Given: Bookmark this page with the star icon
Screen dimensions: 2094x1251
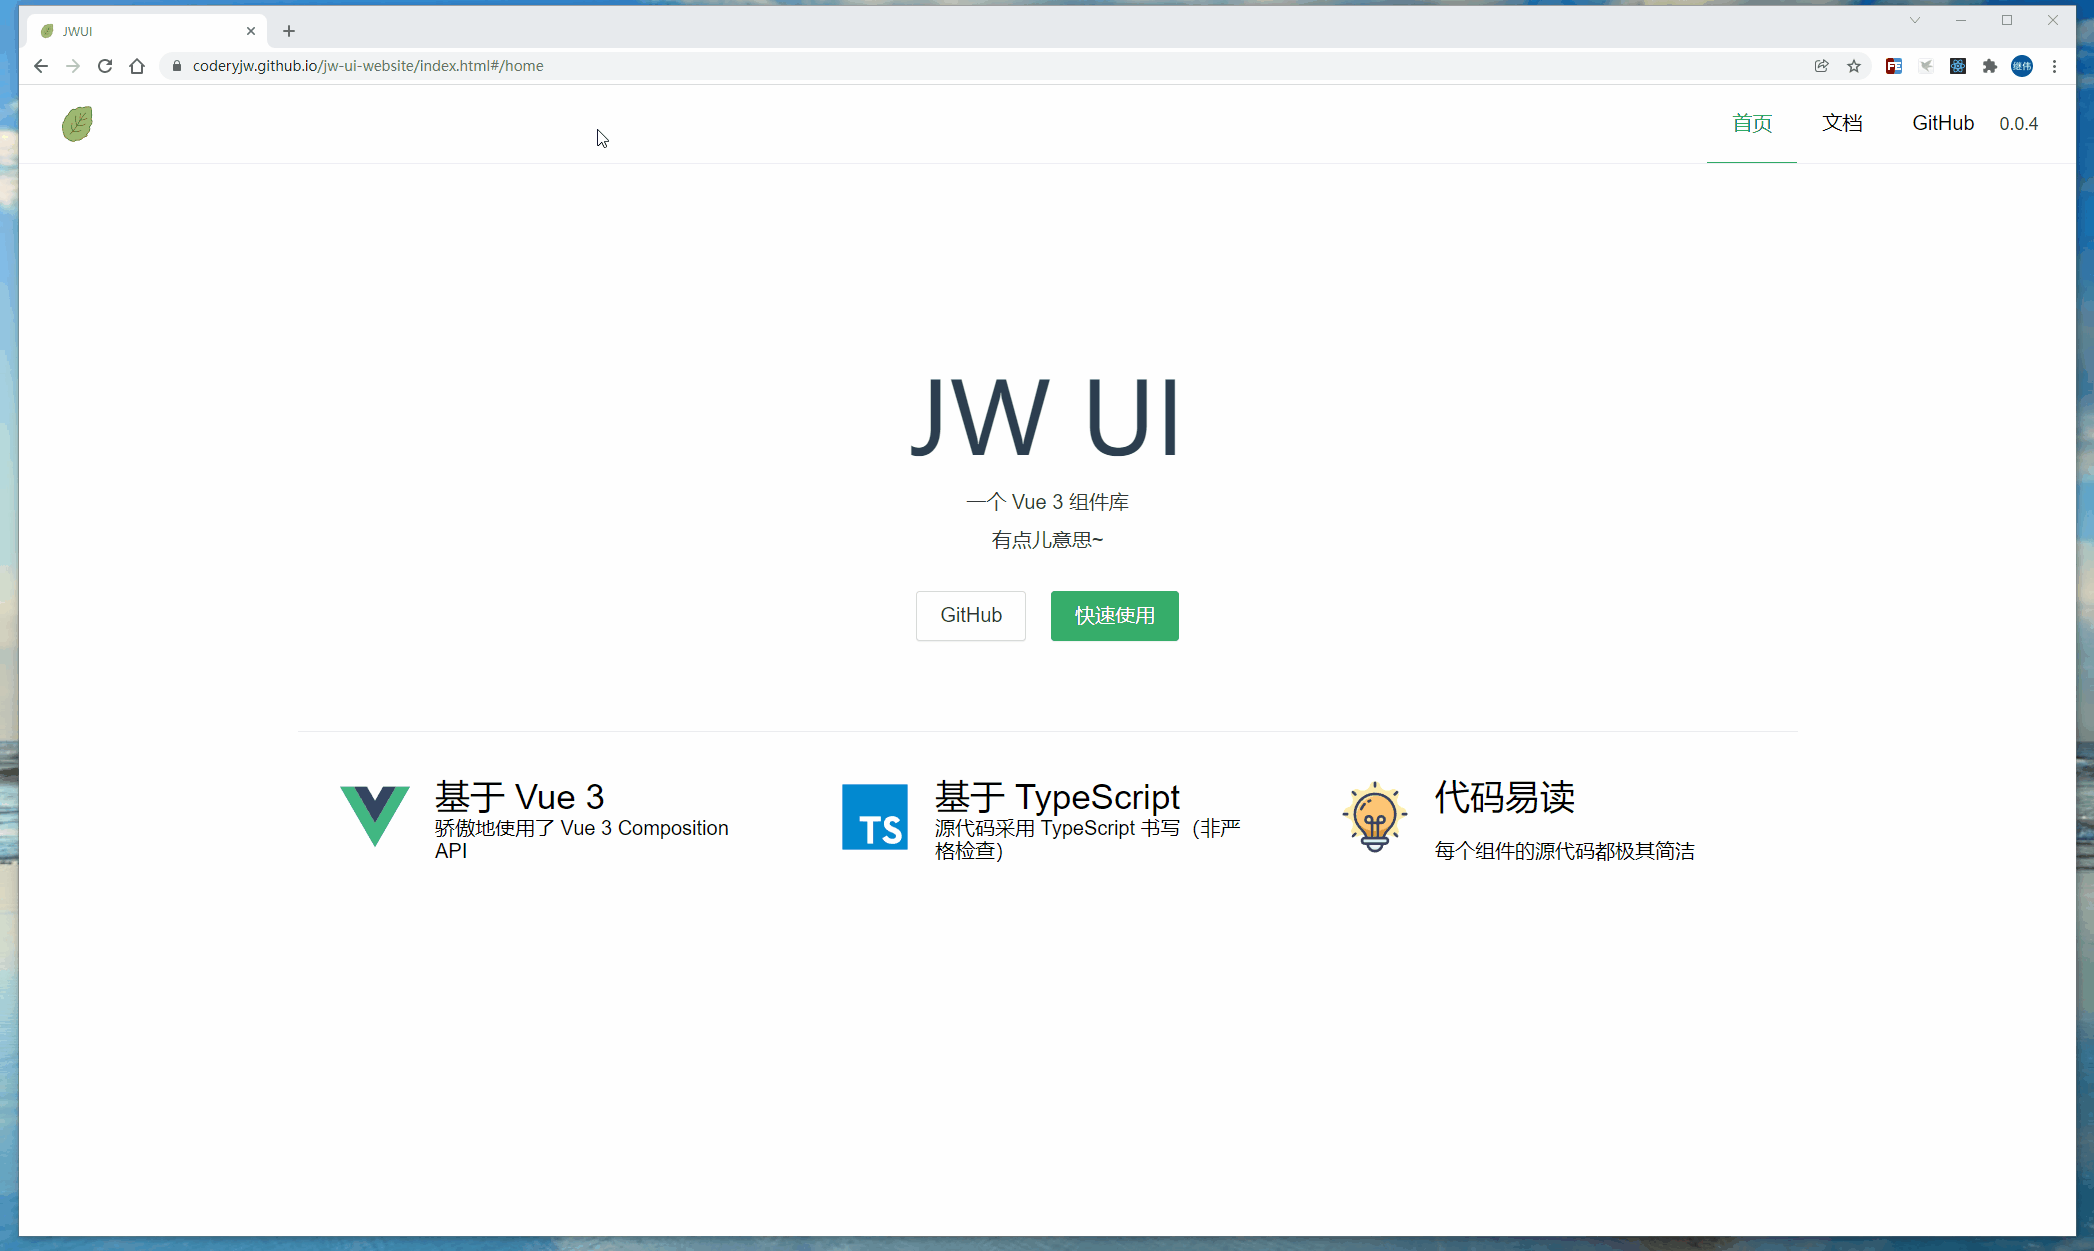Looking at the screenshot, I should [1854, 66].
